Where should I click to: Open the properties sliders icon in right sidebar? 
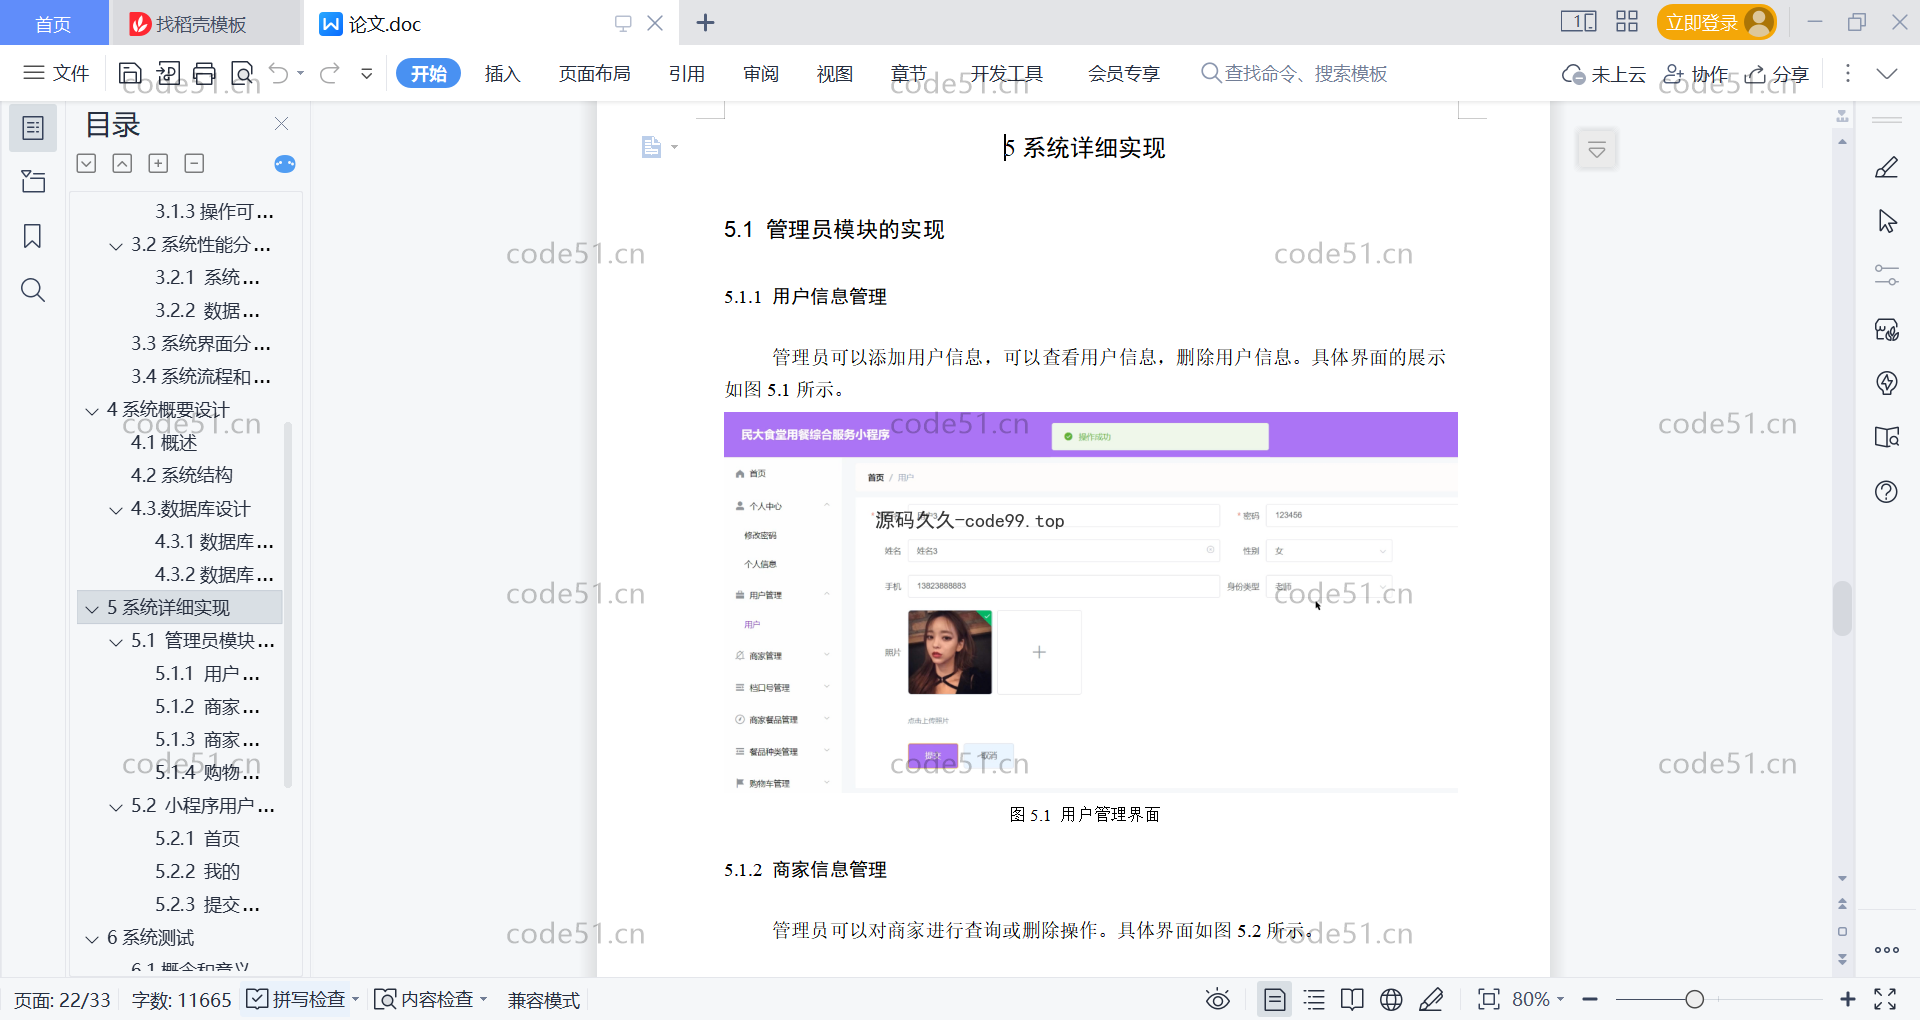pyautogui.click(x=1887, y=275)
